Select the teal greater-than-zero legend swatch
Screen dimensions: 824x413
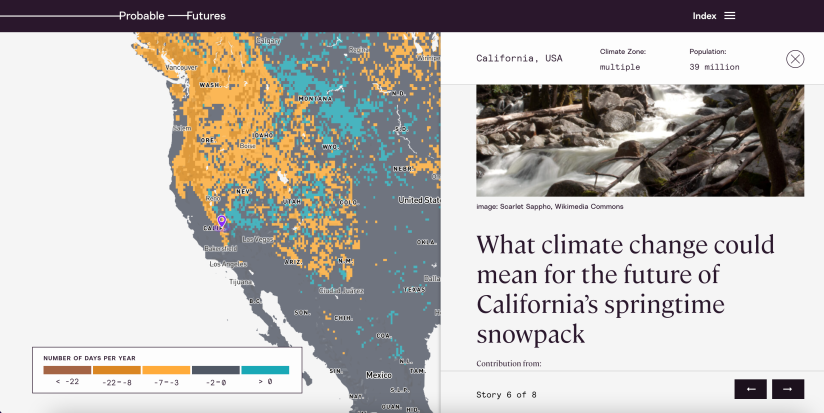pyautogui.click(x=265, y=370)
